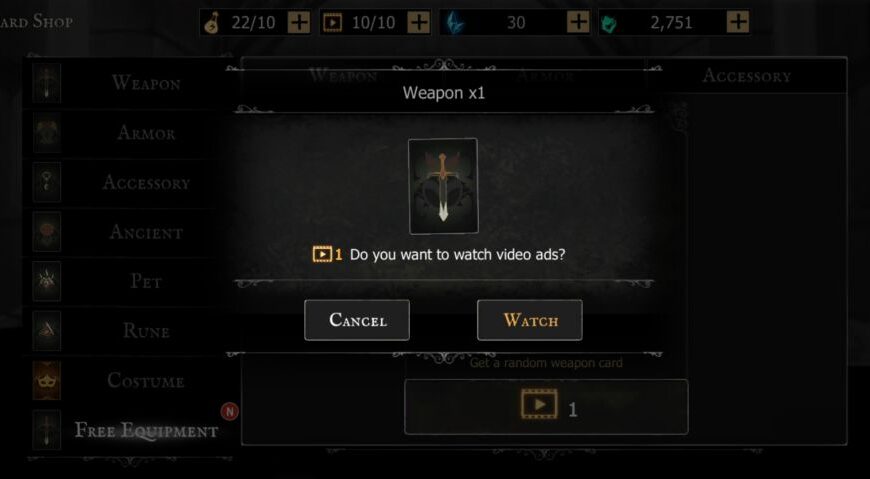
Task: Click the Costume mask icon
Action: (47, 380)
